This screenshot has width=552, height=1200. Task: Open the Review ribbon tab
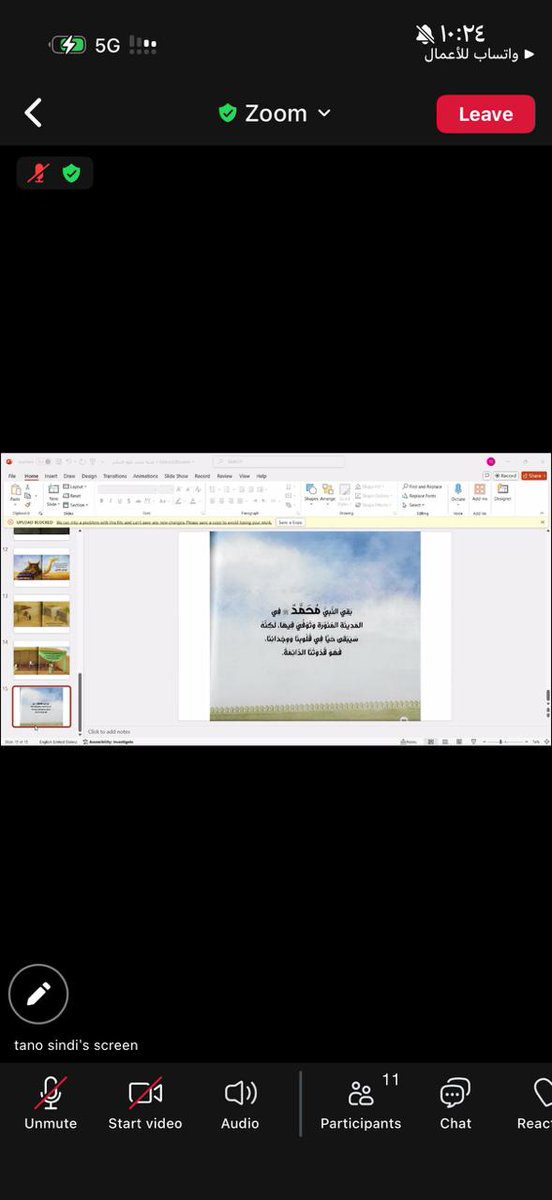225,476
